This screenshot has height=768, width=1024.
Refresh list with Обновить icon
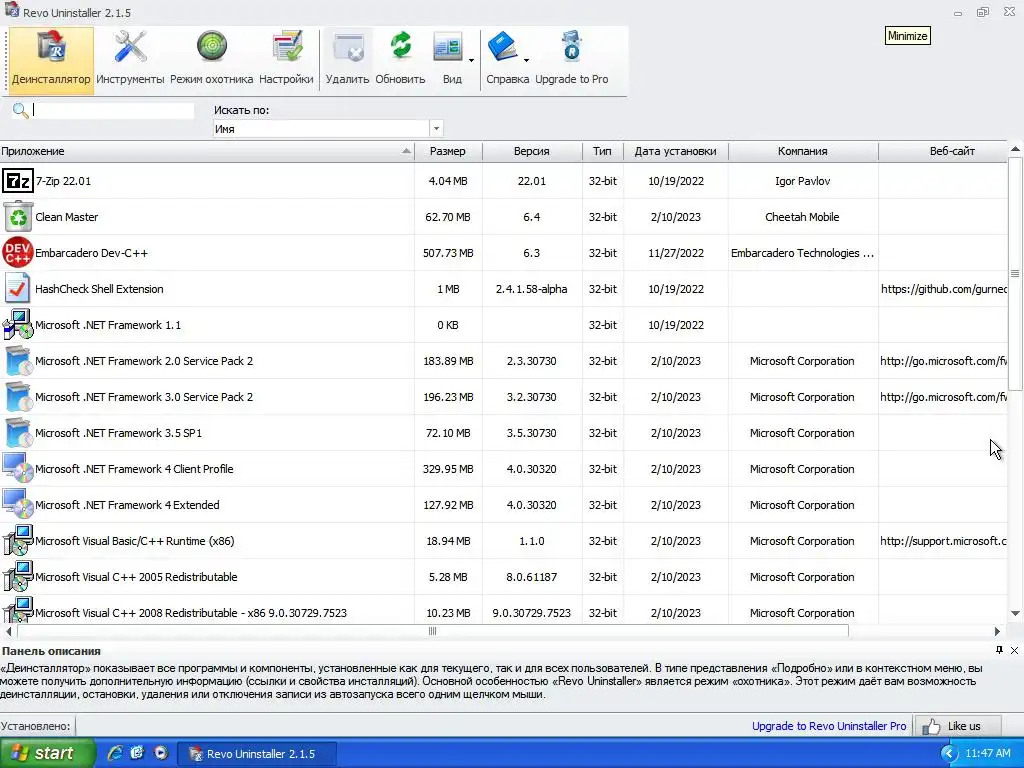tap(400, 48)
